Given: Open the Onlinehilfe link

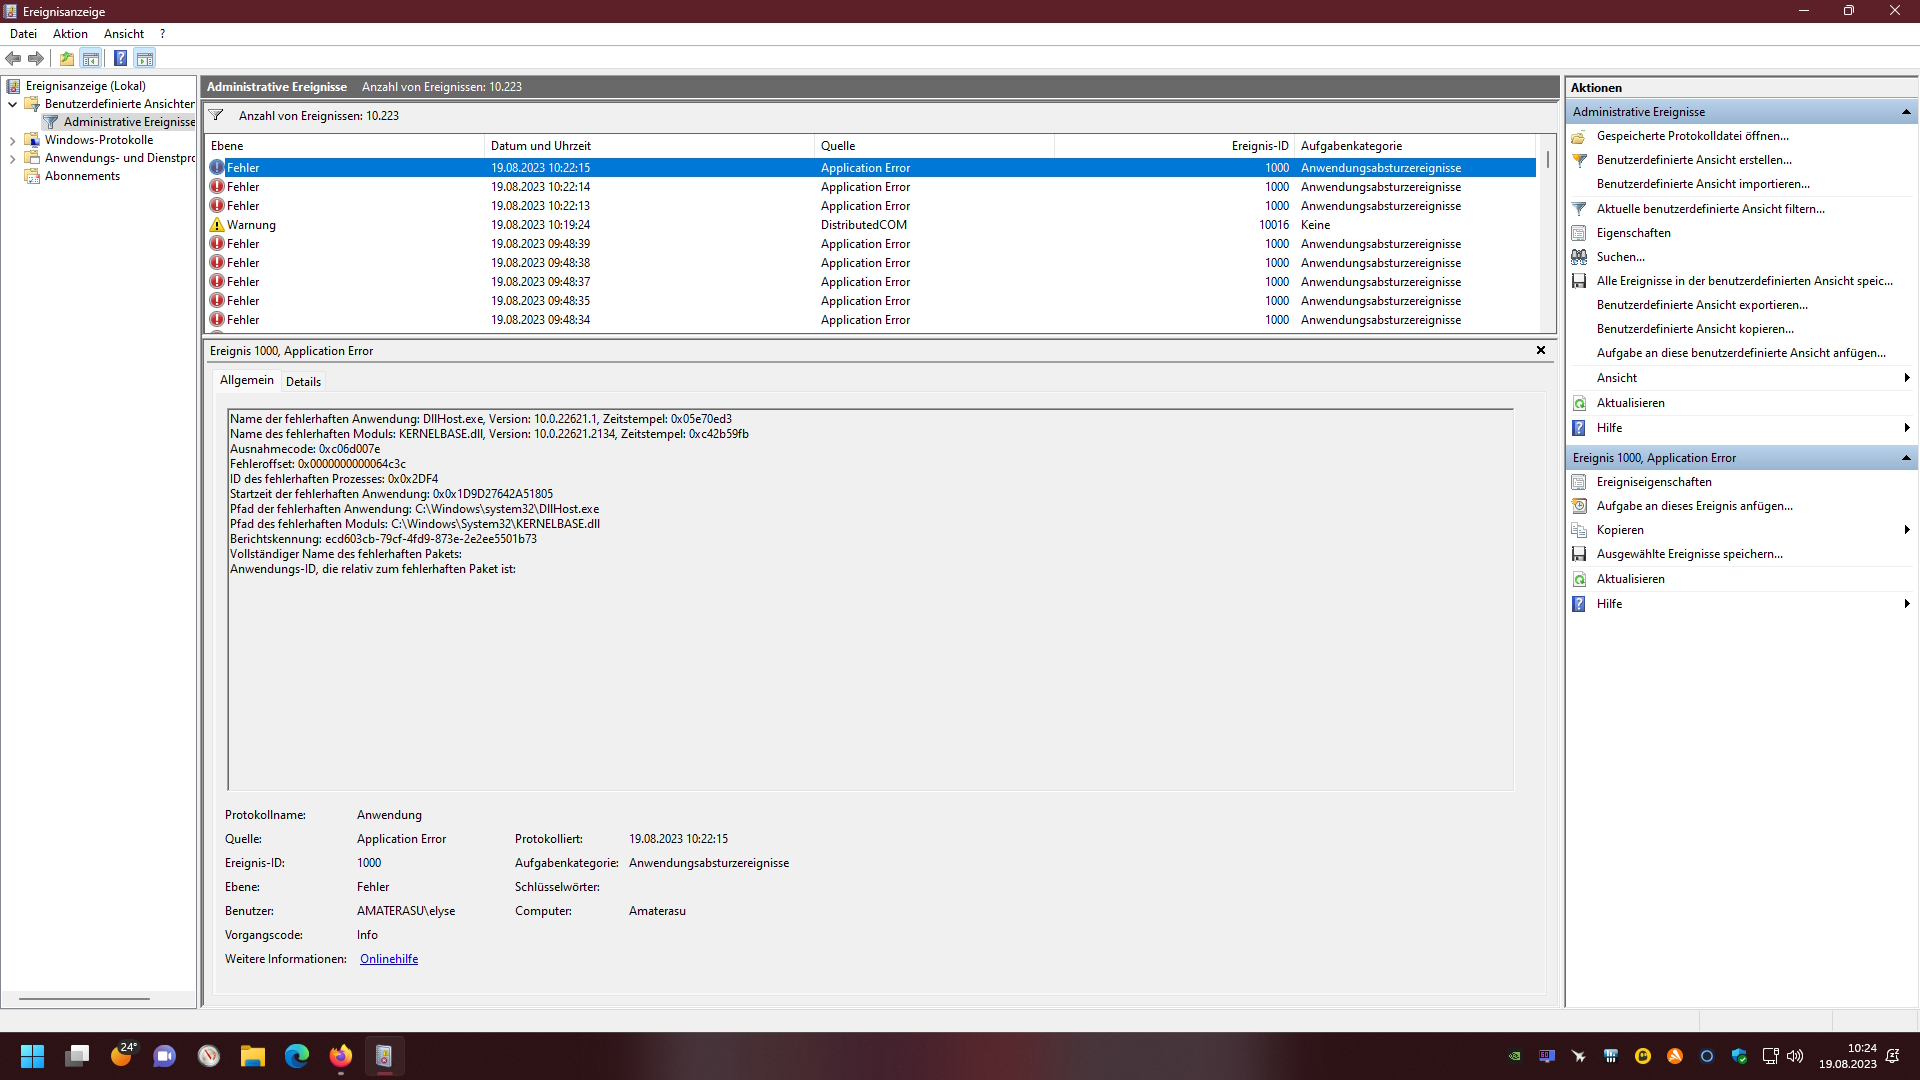Looking at the screenshot, I should [389, 959].
